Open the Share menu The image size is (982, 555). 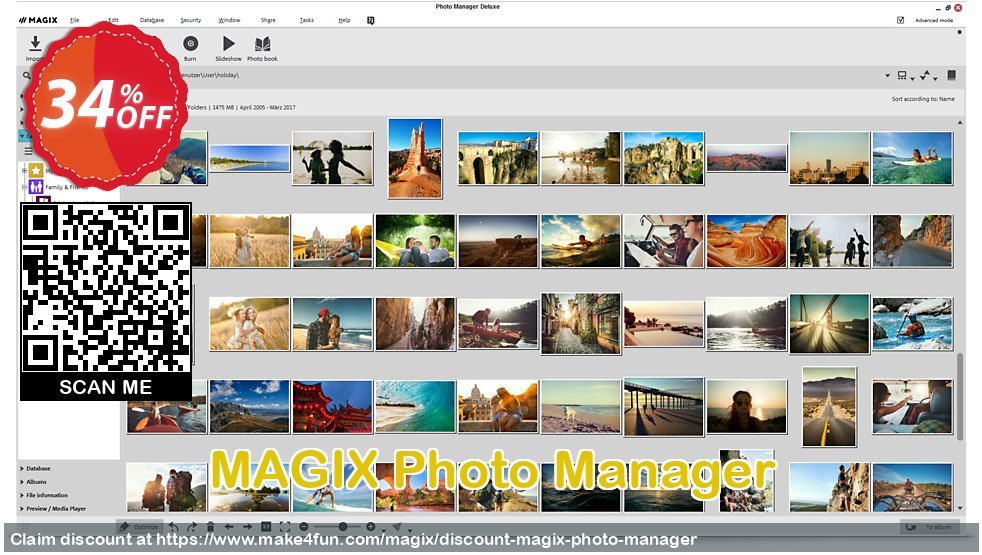tap(268, 20)
